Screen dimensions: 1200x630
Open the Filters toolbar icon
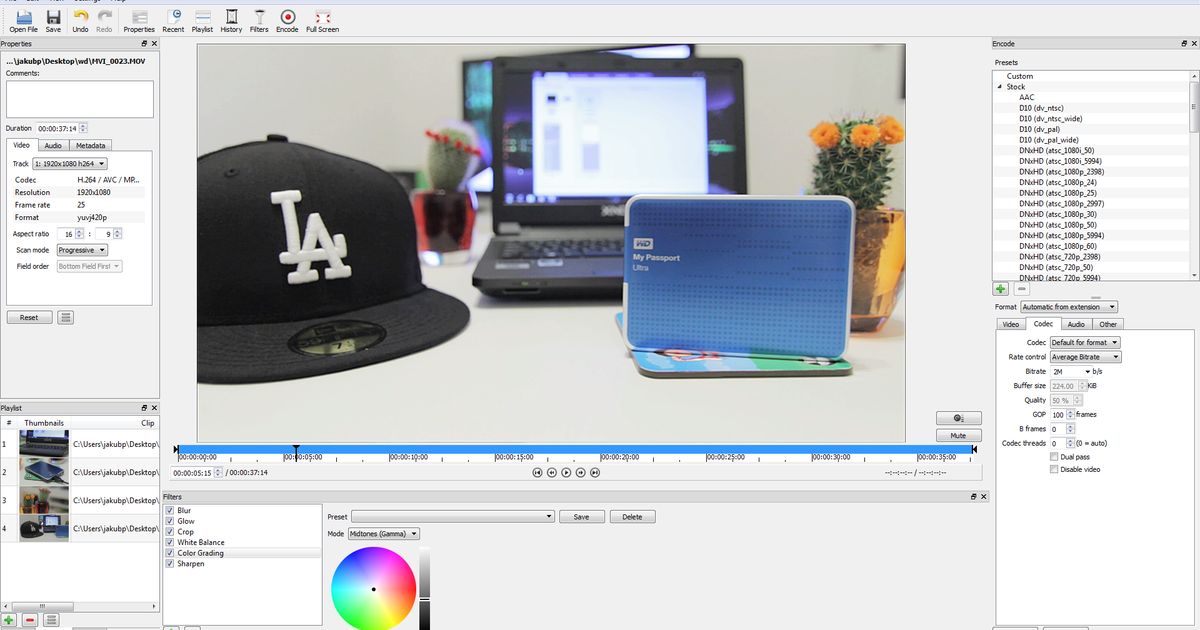tap(259, 18)
